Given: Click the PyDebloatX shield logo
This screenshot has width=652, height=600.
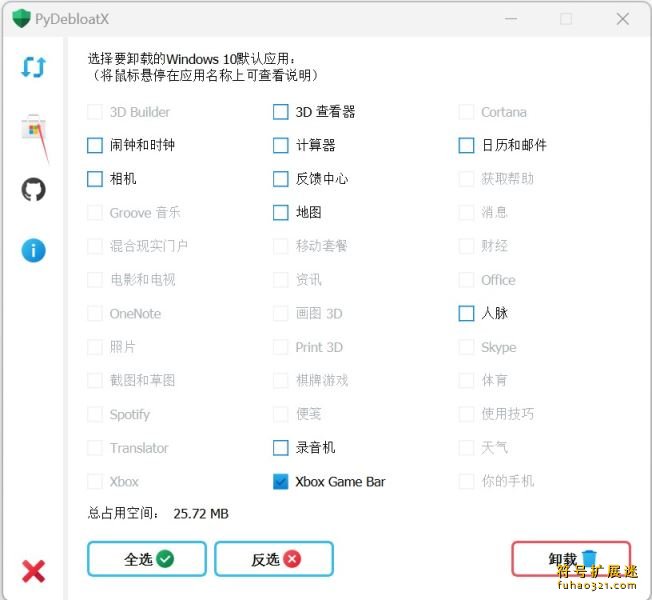Looking at the screenshot, I should [x=21, y=19].
